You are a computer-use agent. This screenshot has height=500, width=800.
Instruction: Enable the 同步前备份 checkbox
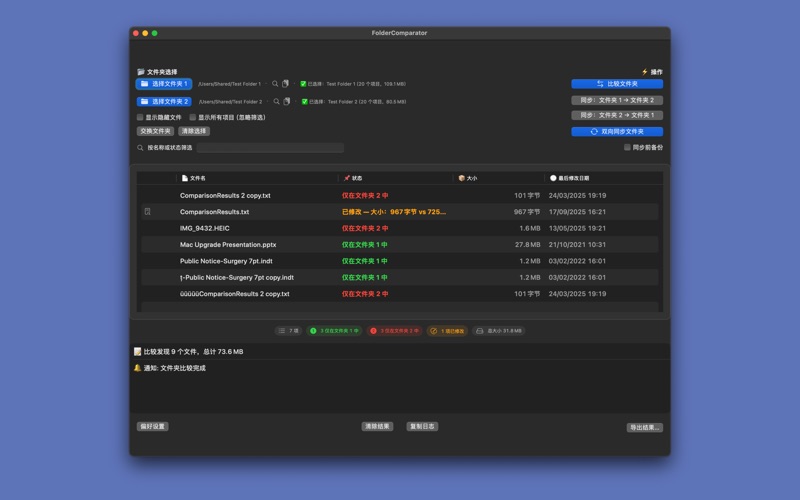[627, 147]
